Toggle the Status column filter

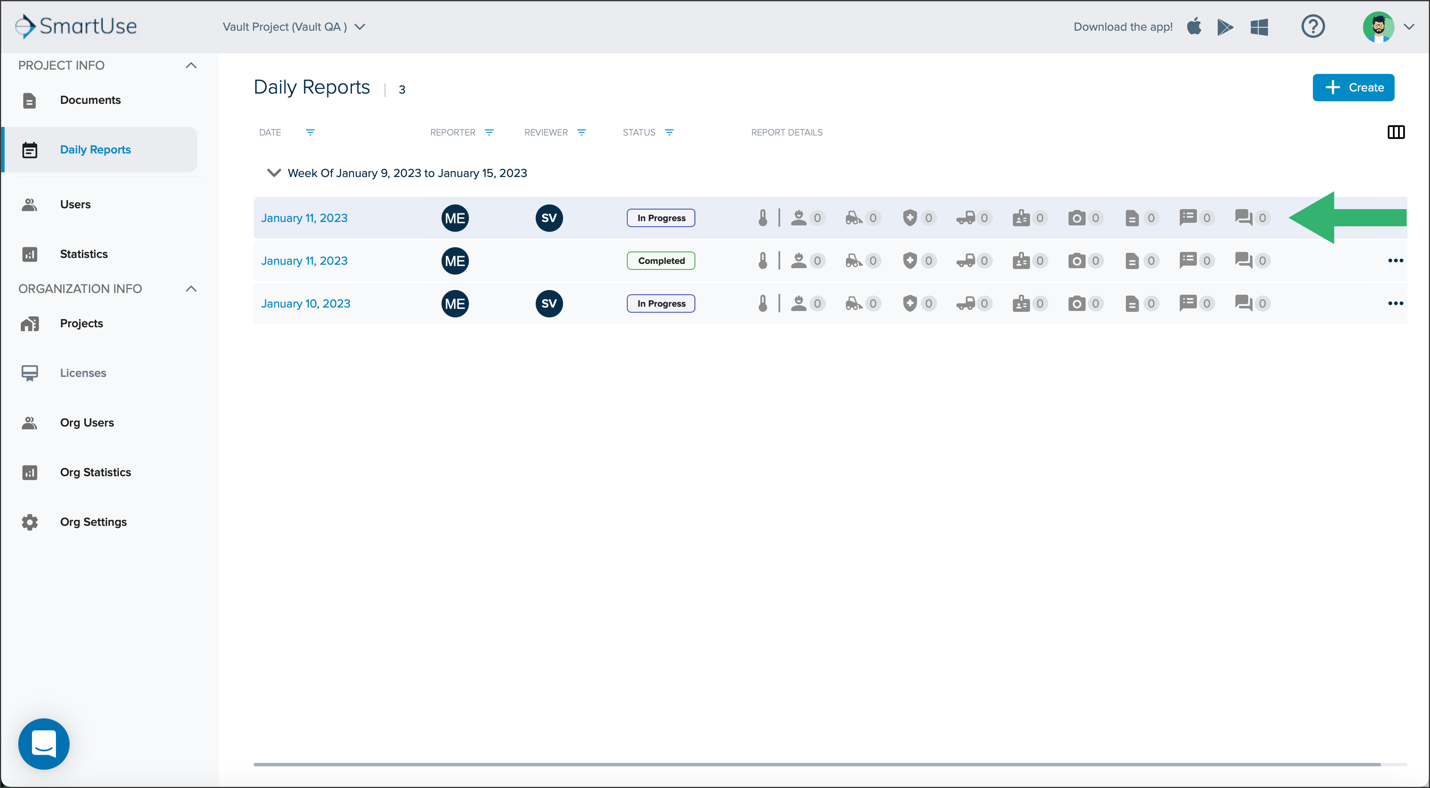click(x=669, y=132)
